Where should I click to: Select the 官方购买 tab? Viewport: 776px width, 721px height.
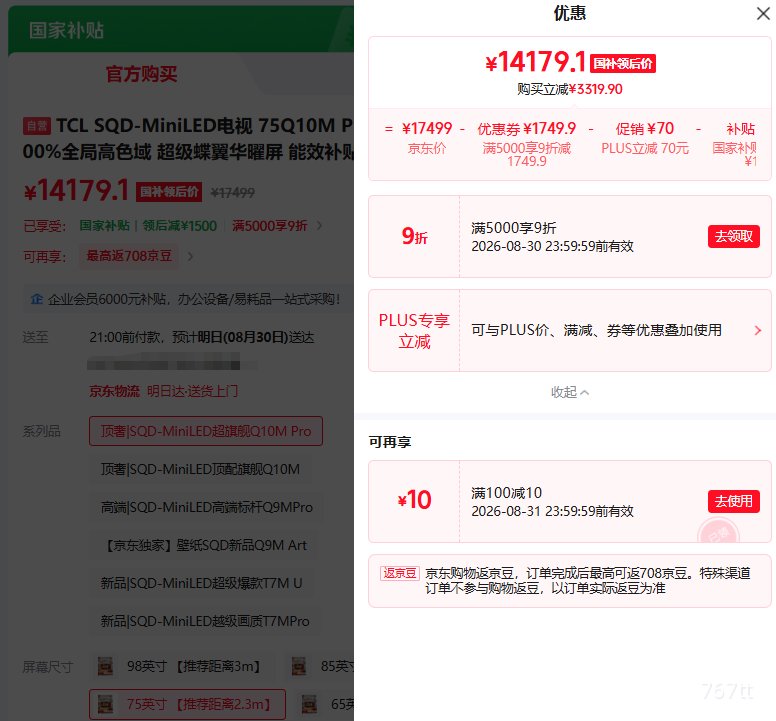[141, 74]
